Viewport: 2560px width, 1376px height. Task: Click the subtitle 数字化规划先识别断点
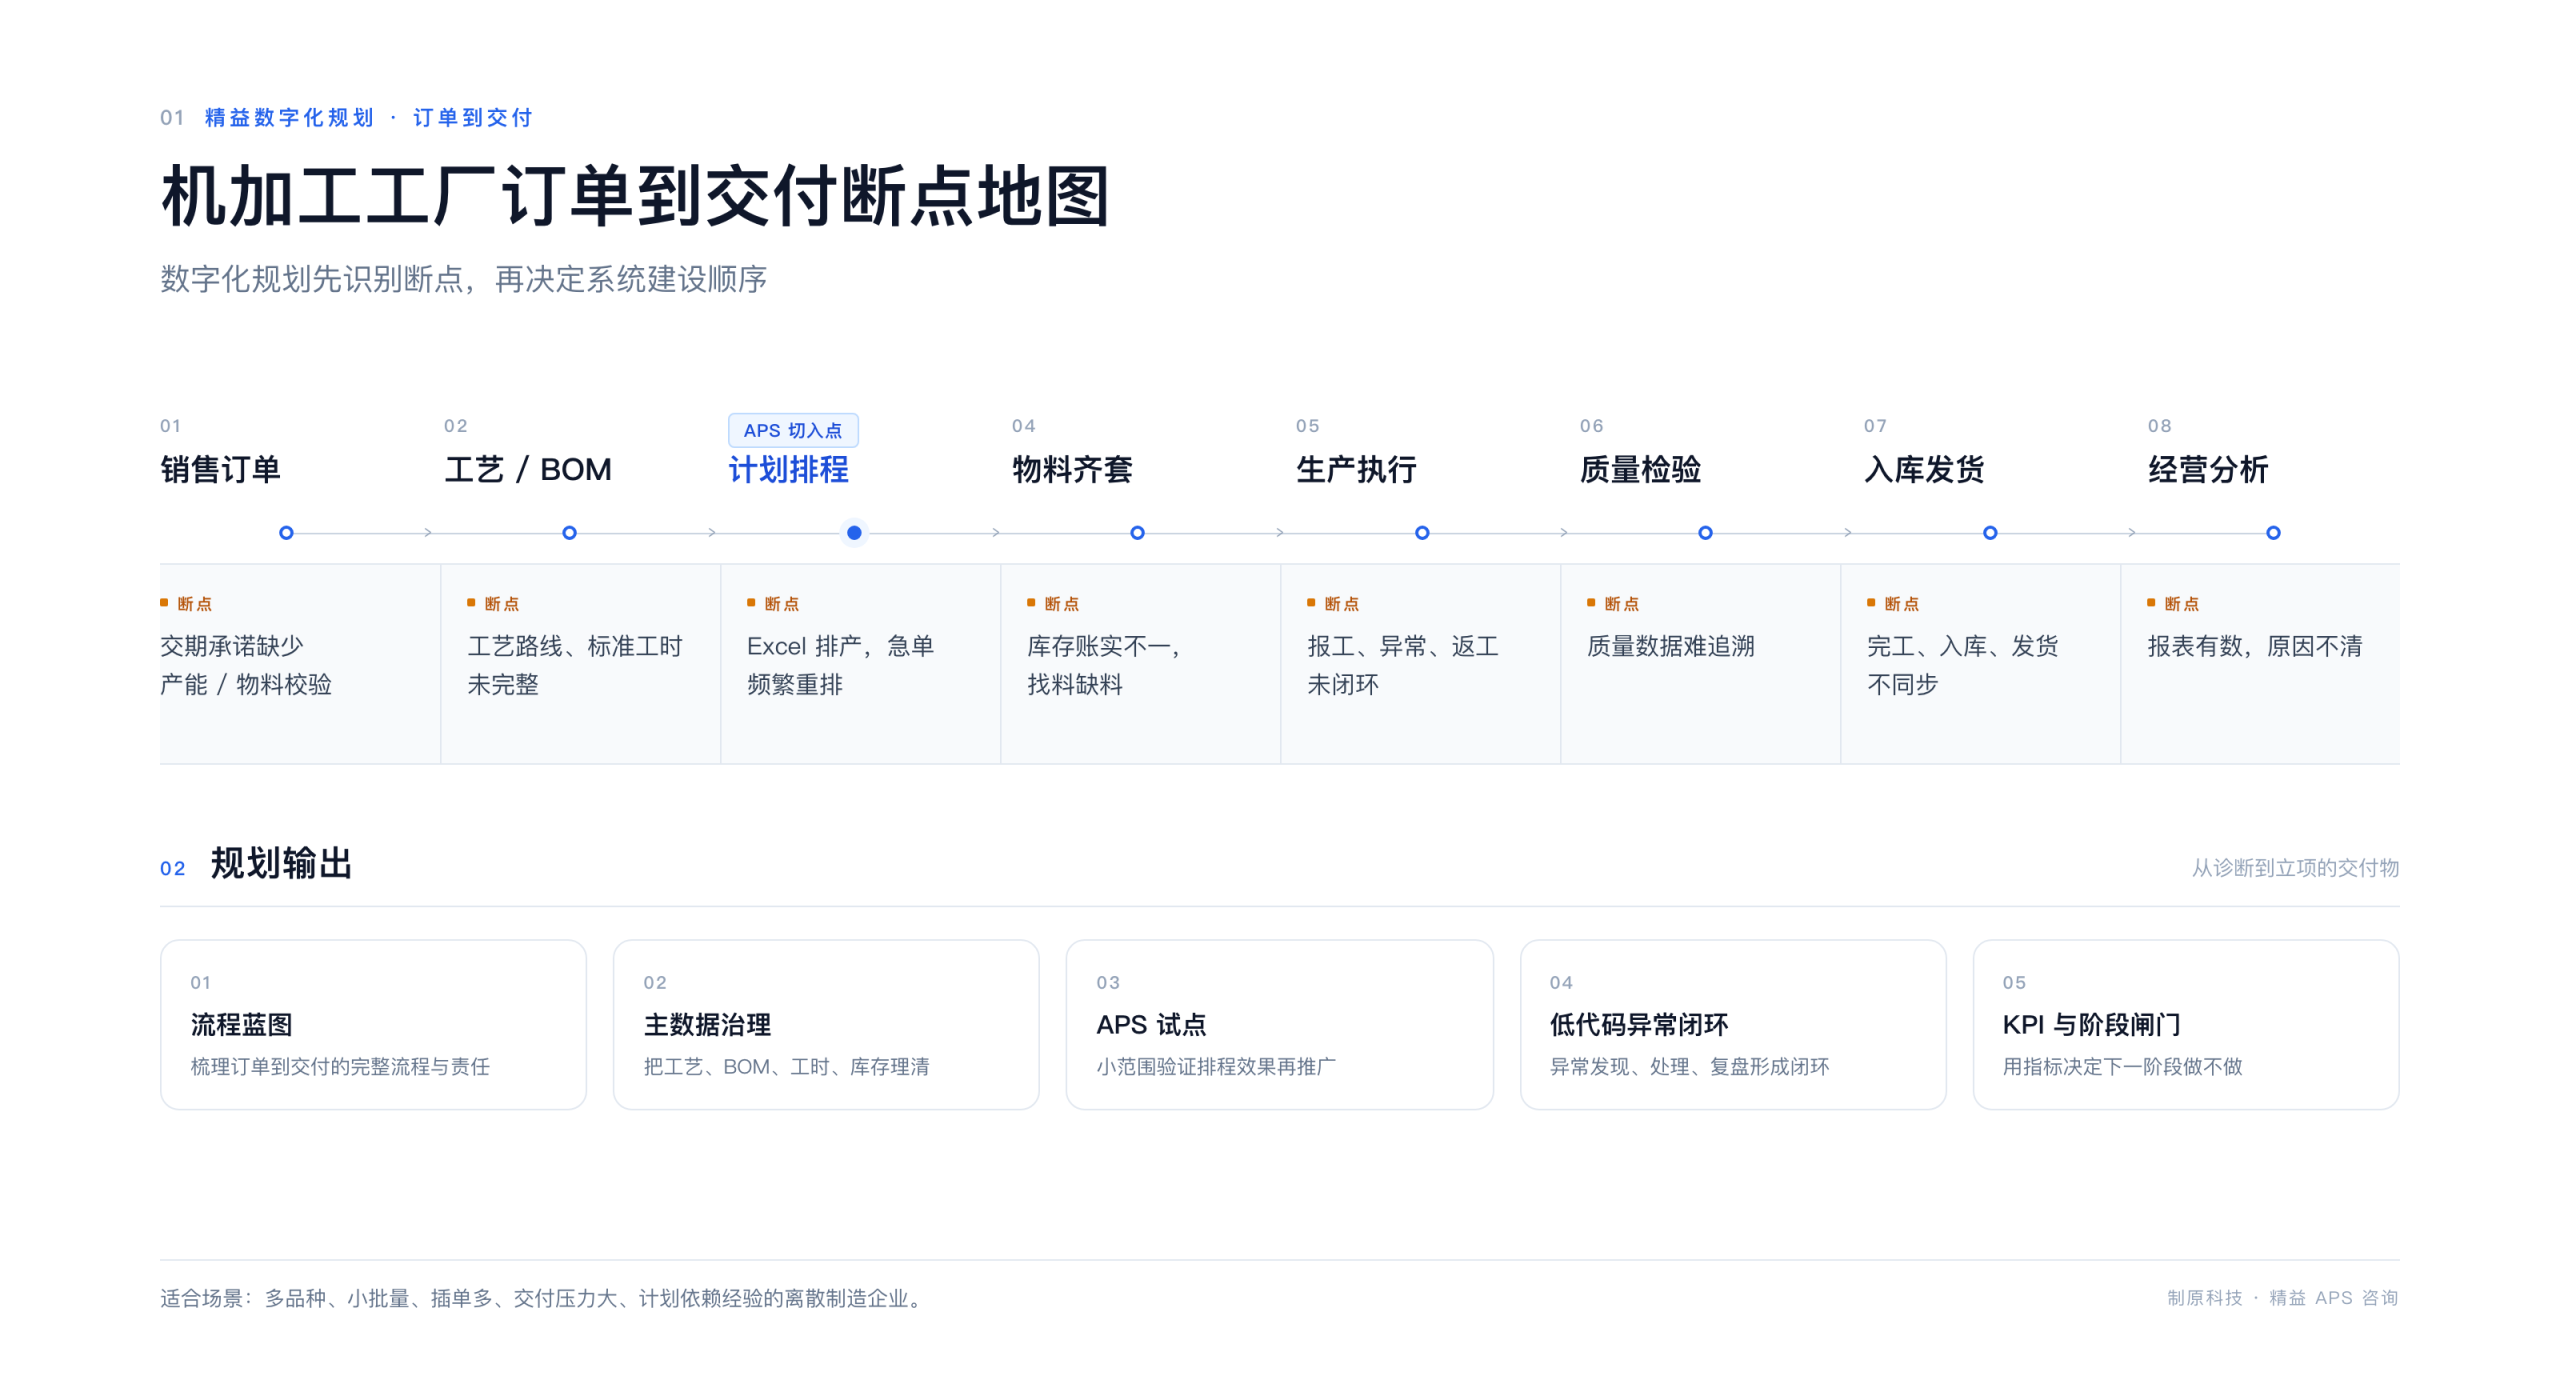click(464, 279)
